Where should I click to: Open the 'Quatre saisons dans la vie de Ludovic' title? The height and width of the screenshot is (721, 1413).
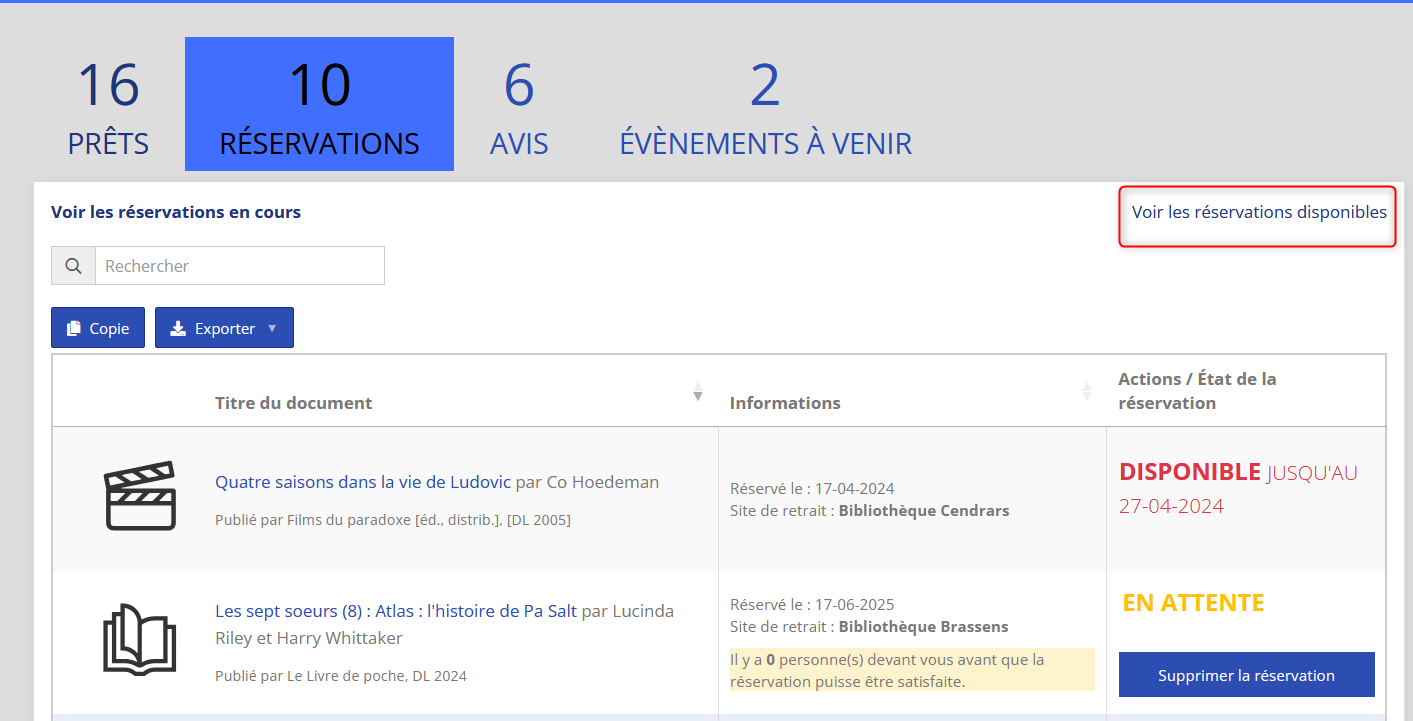coord(362,482)
